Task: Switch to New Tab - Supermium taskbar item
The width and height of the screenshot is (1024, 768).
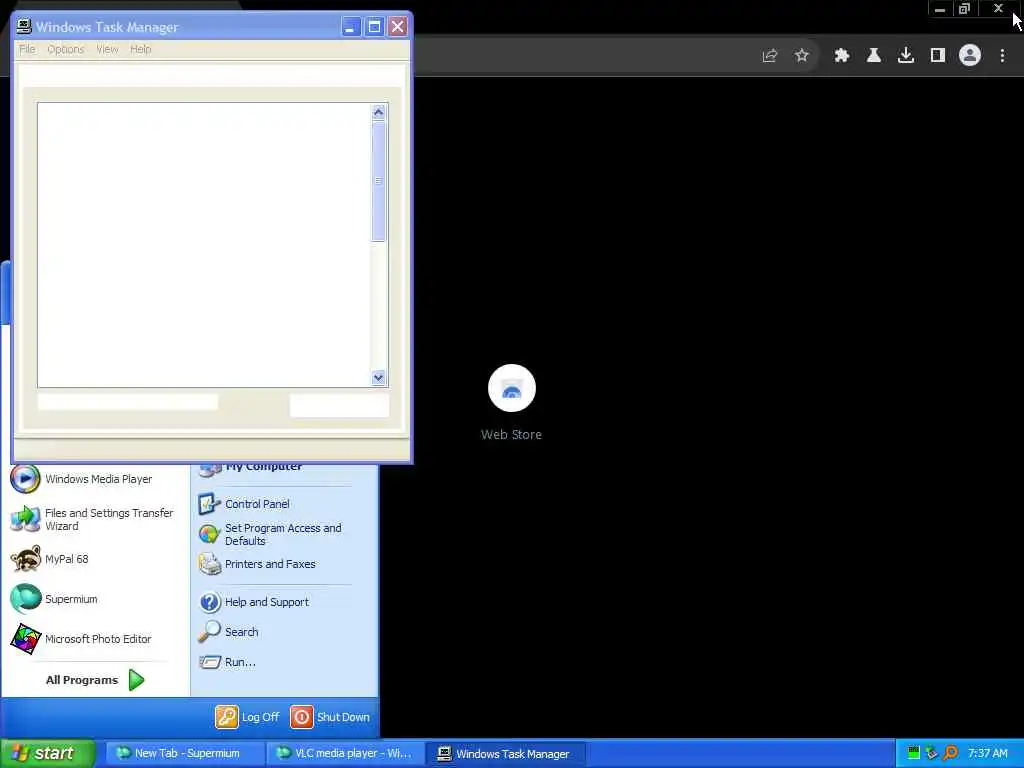Action: pyautogui.click(x=184, y=754)
